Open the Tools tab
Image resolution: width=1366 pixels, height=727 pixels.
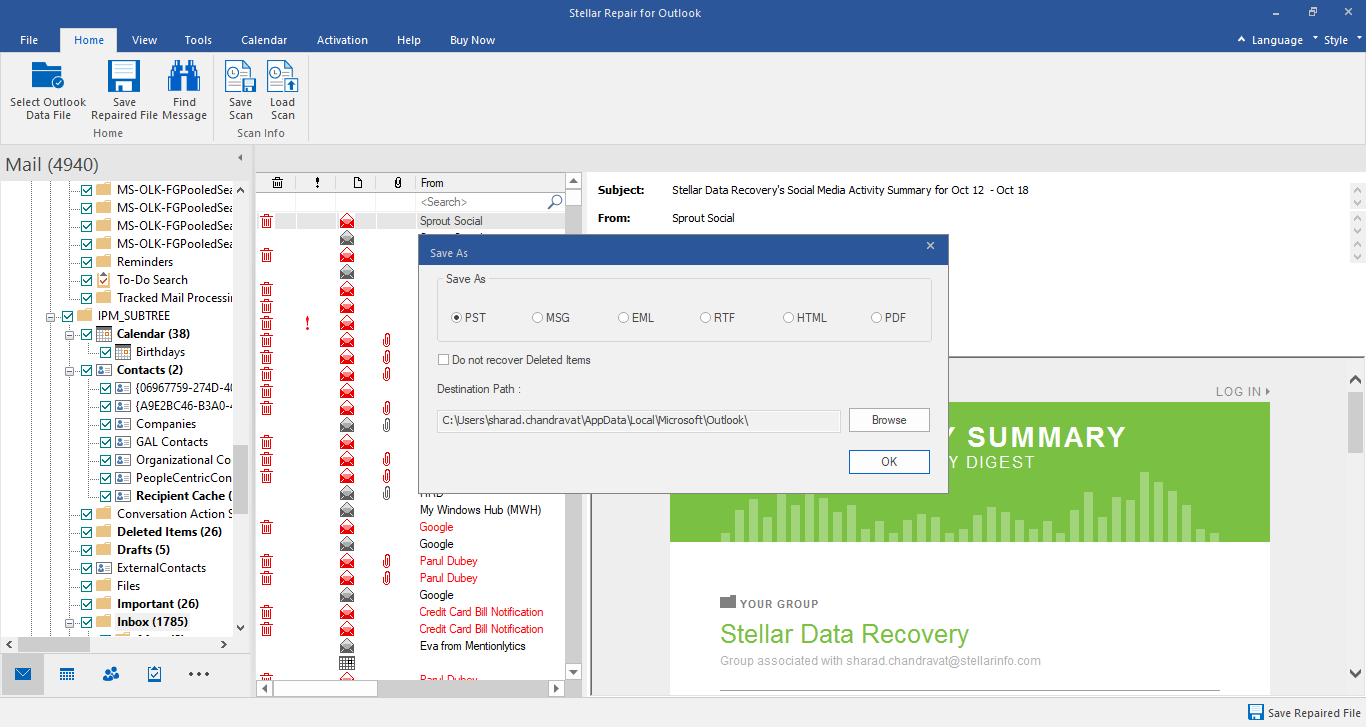[x=198, y=40]
